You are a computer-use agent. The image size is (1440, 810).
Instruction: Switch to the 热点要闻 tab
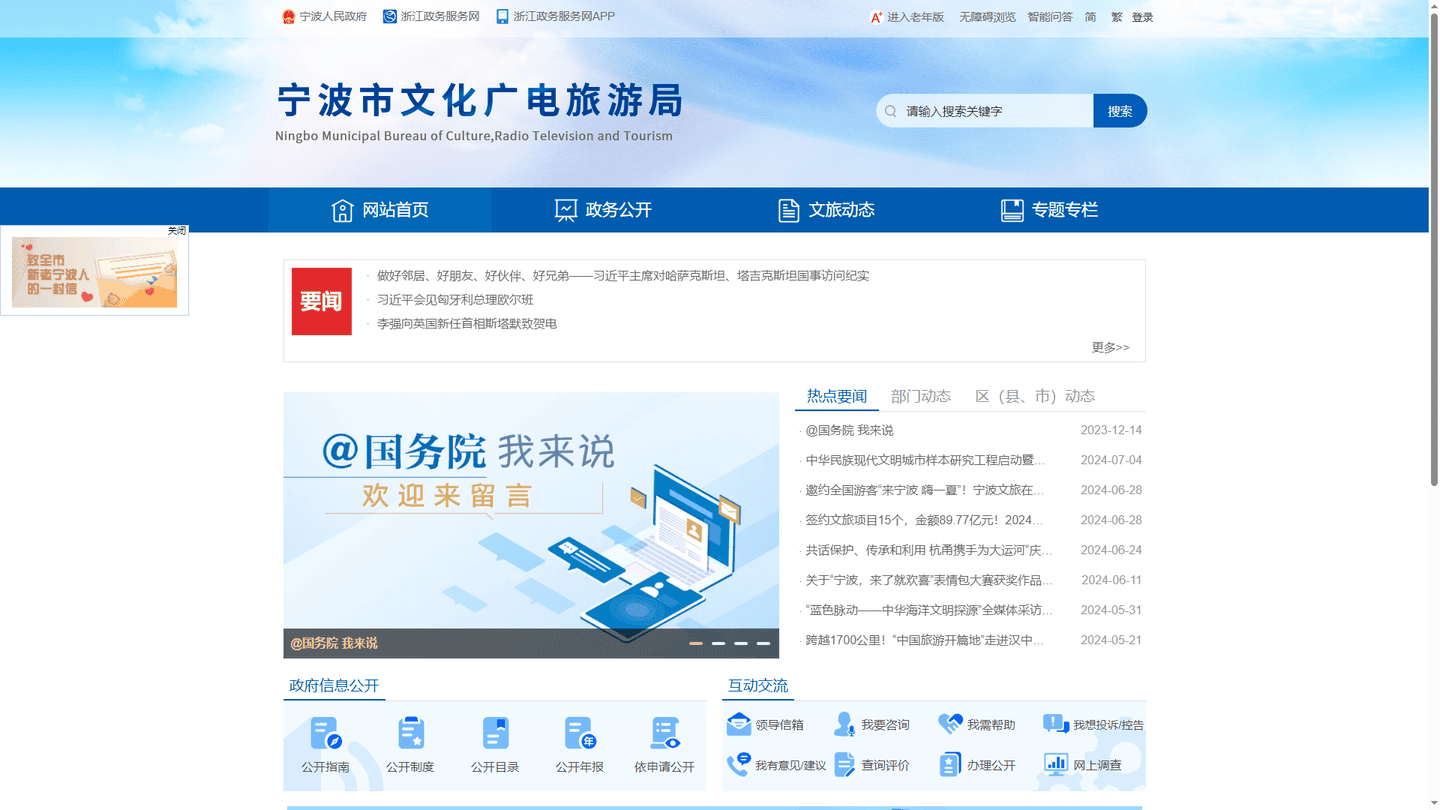coord(837,396)
